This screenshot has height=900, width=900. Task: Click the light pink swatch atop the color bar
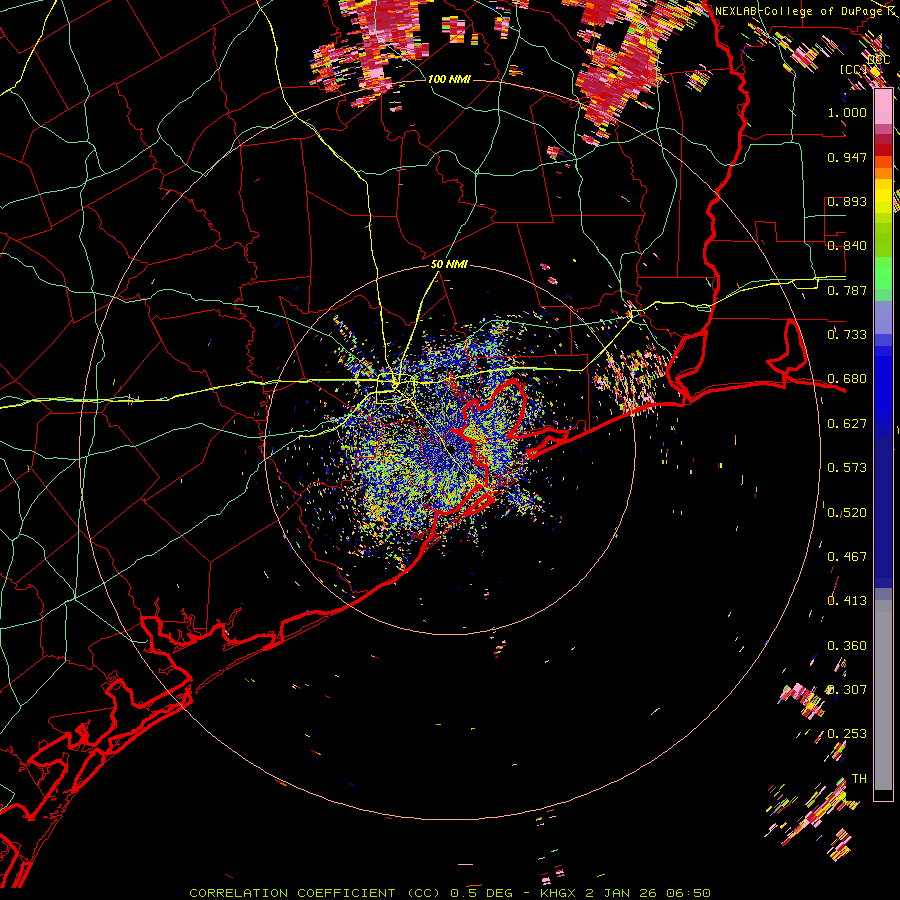[x=883, y=106]
